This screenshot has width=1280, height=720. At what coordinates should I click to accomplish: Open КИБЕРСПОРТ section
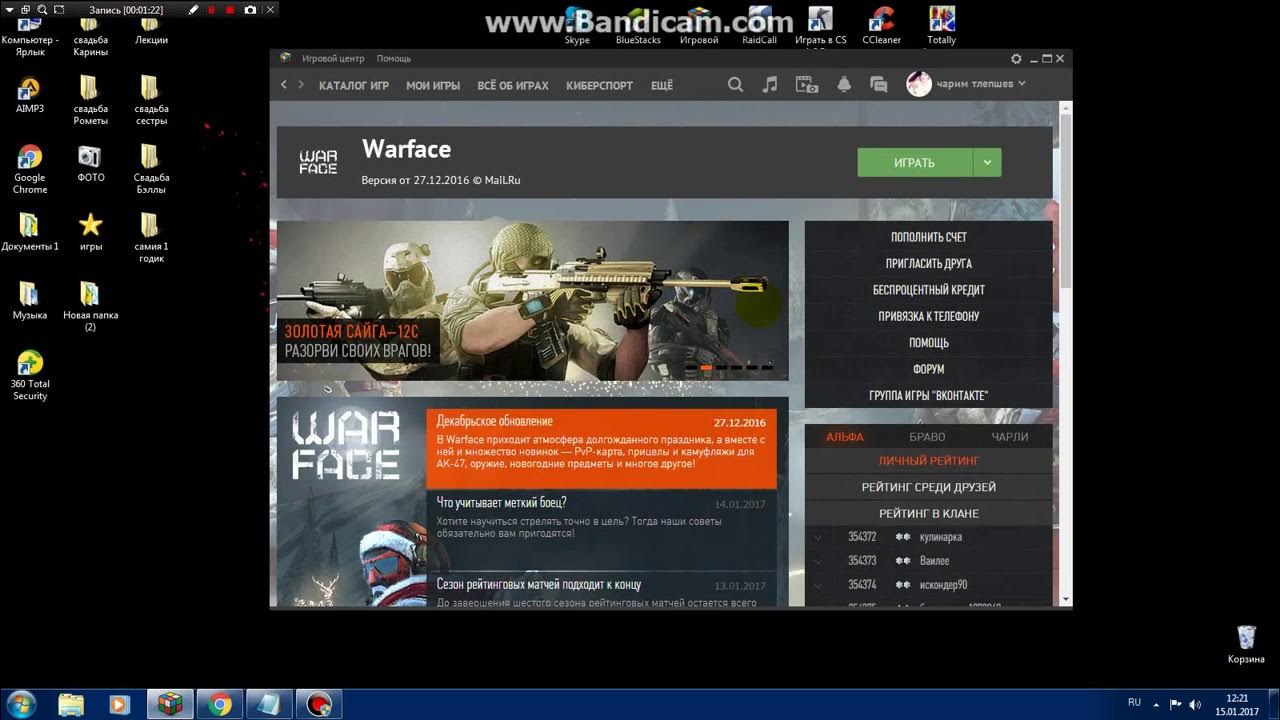[599, 86]
